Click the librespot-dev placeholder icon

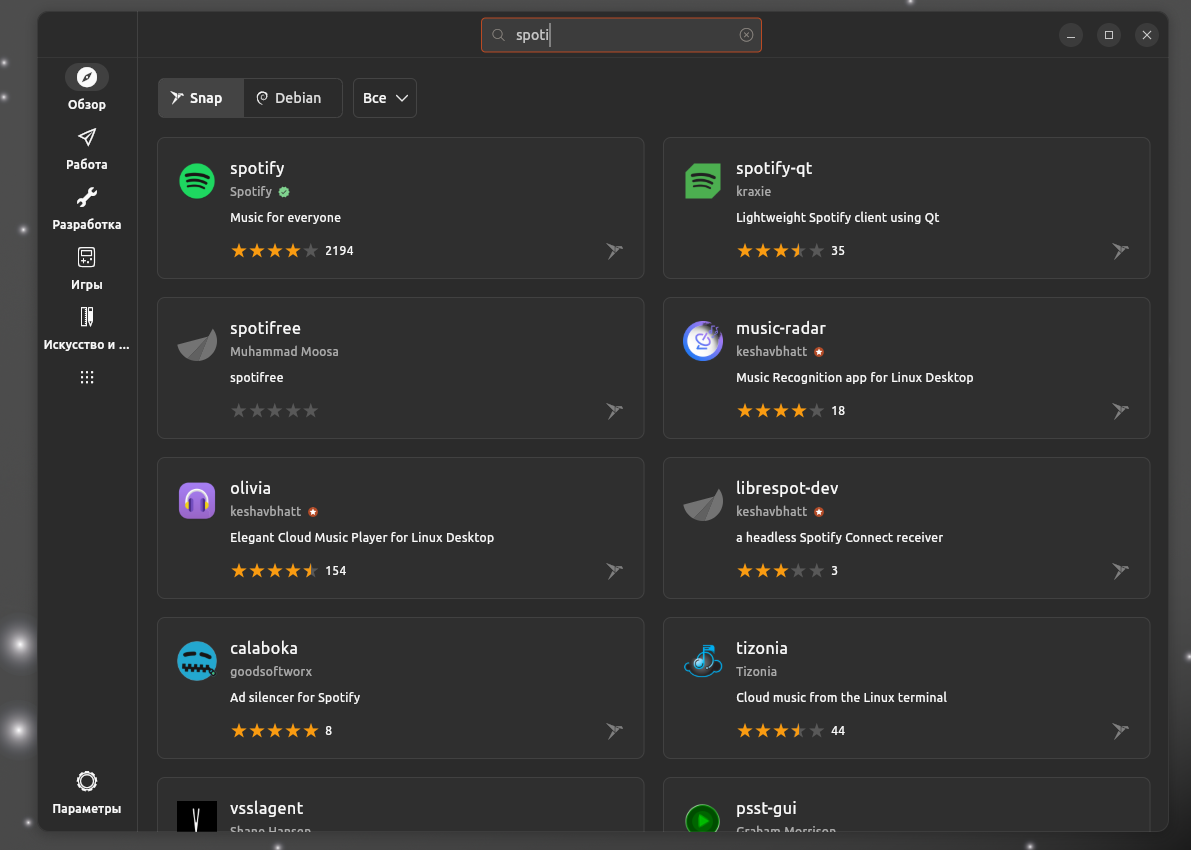click(x=703, y=504)
